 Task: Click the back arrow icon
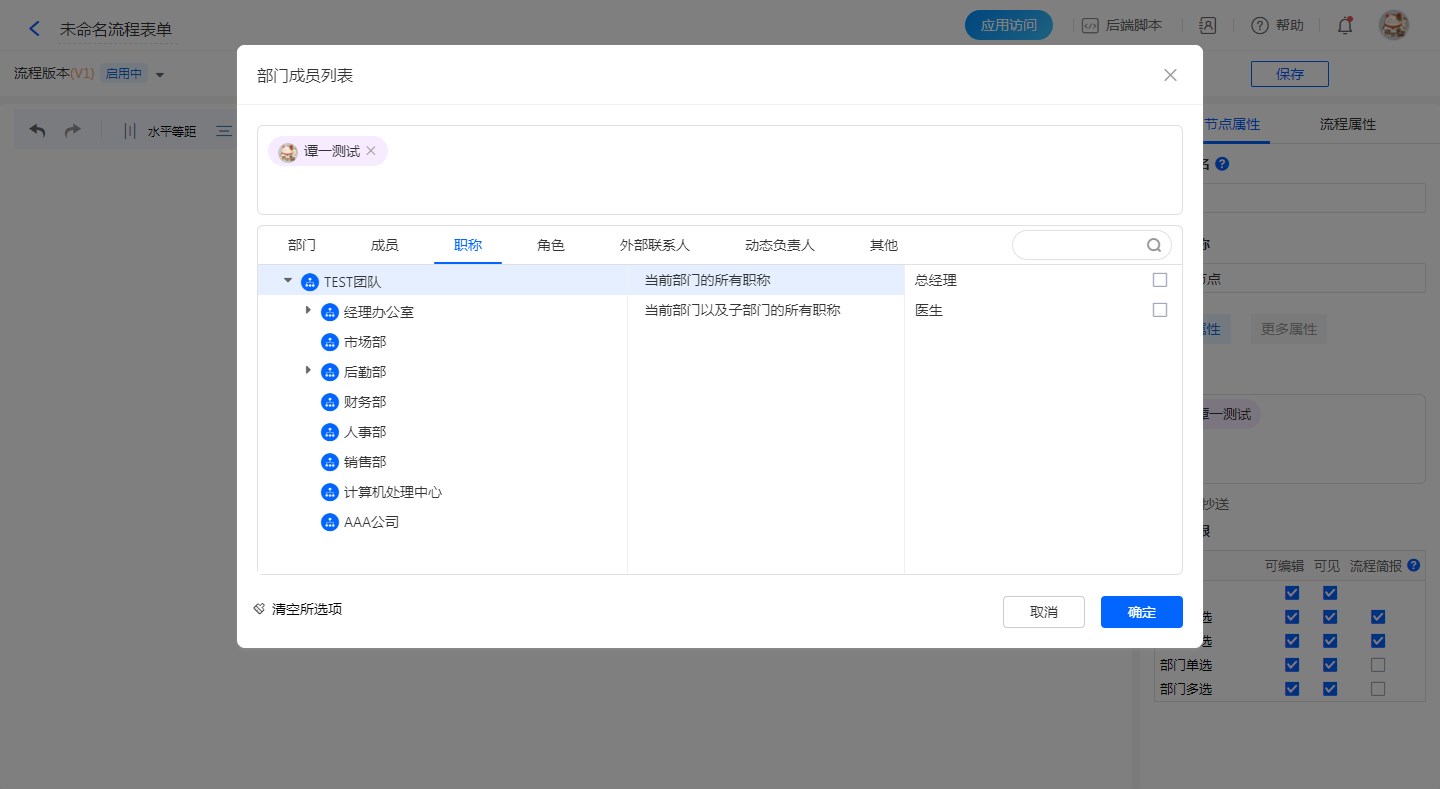[x=35, y=29]
